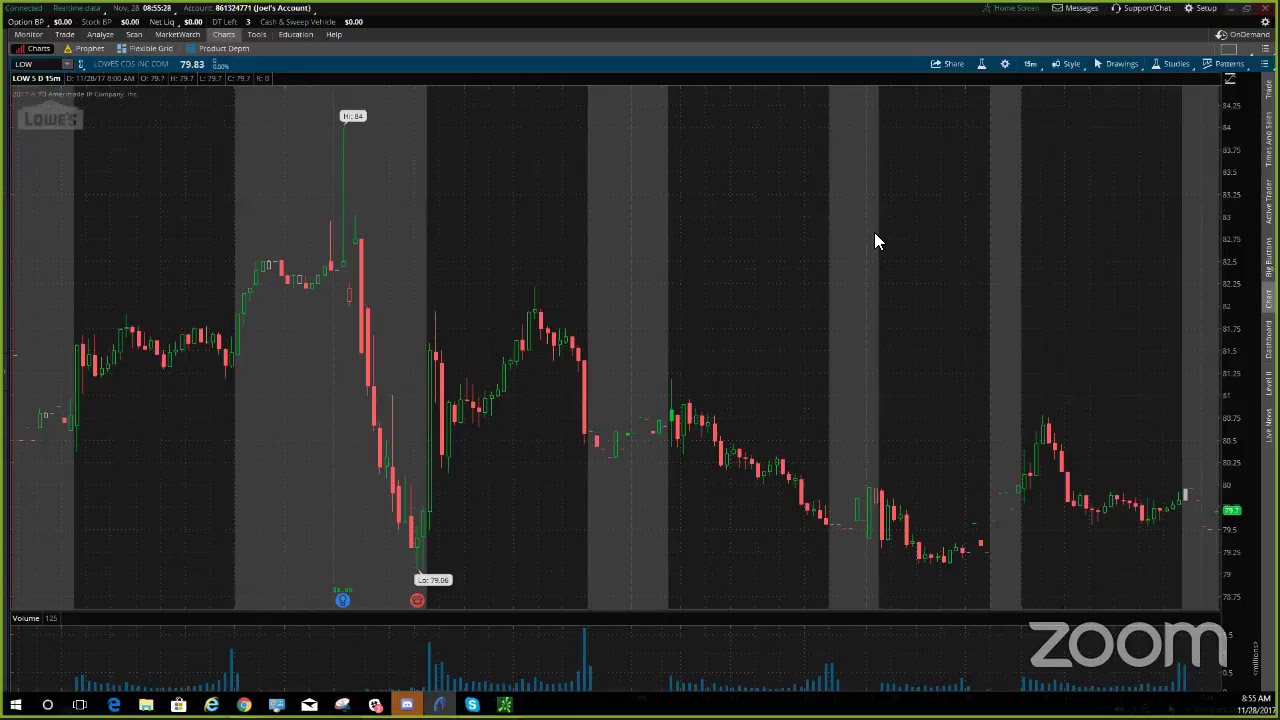Click the LOW symbol input field
This screenshot has height=720, width=1280.
[x=37, y=64]
